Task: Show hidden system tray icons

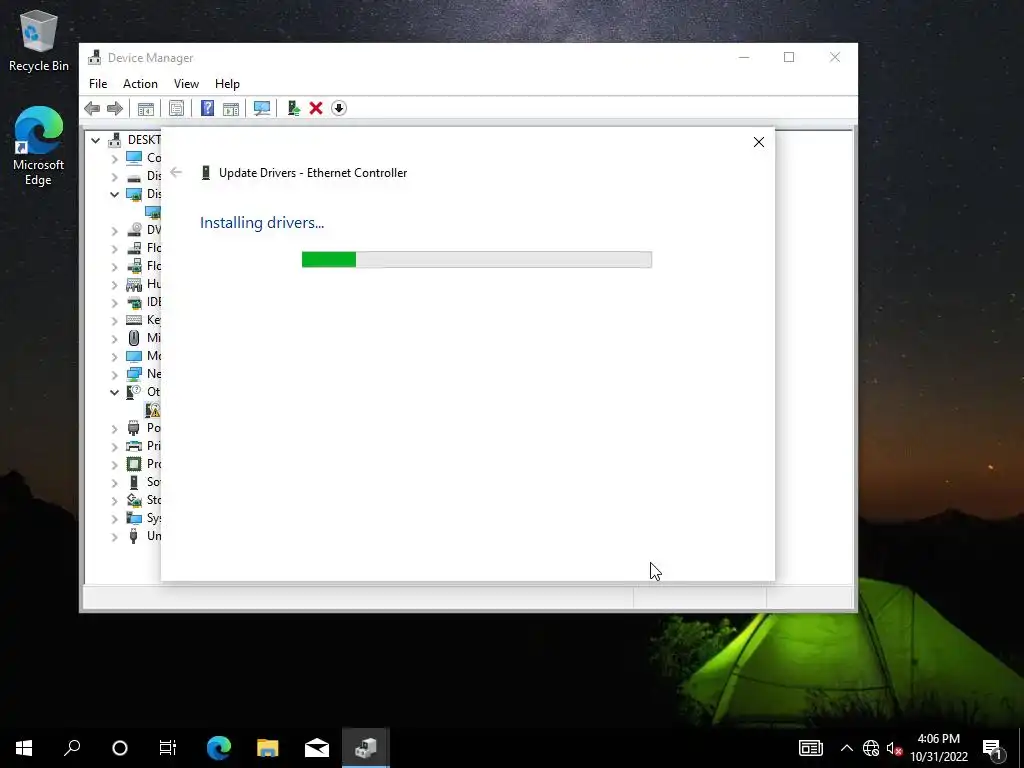Action: (x=846, y=748)
